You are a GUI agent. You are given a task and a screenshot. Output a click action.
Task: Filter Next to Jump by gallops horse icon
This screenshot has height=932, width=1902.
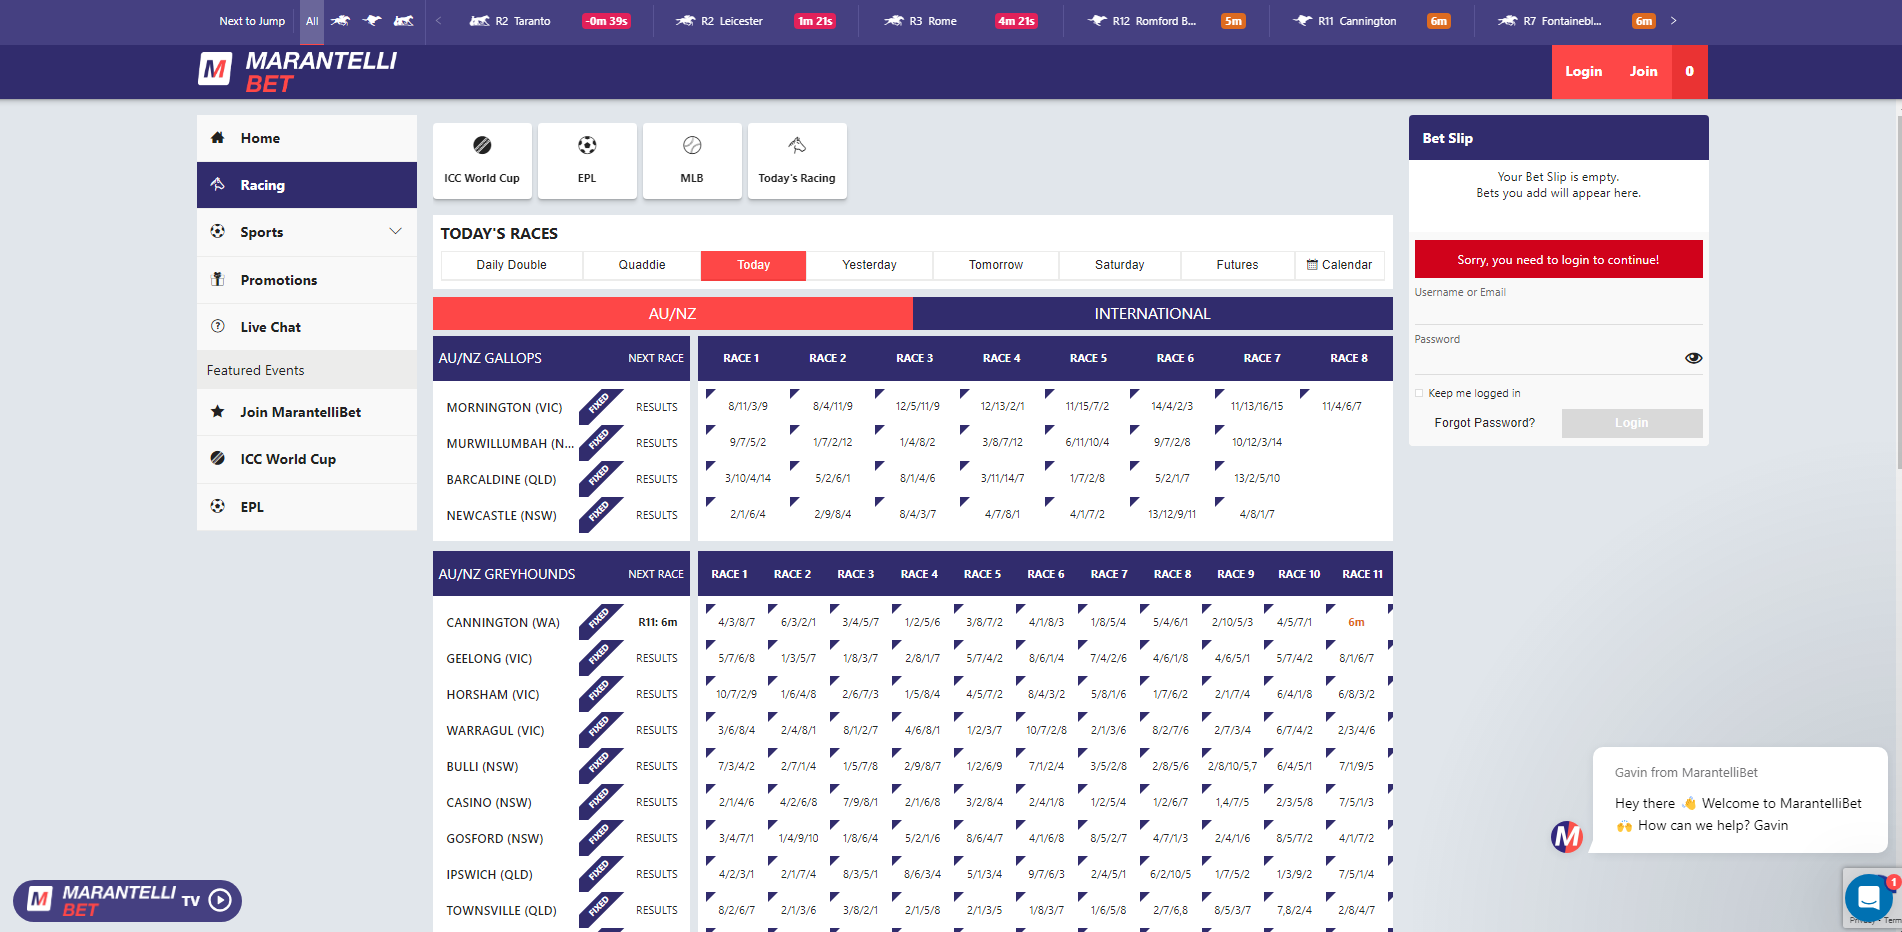tap(341, 21)
